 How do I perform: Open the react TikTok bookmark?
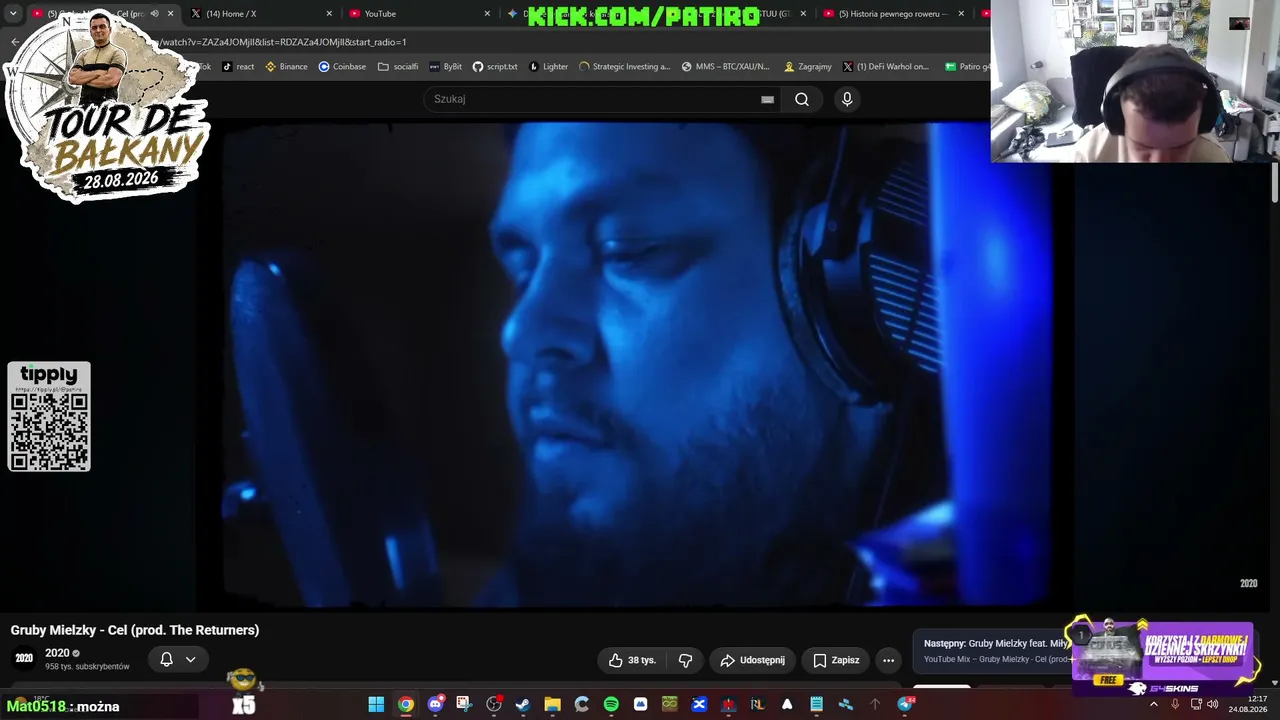pos(238,67)
